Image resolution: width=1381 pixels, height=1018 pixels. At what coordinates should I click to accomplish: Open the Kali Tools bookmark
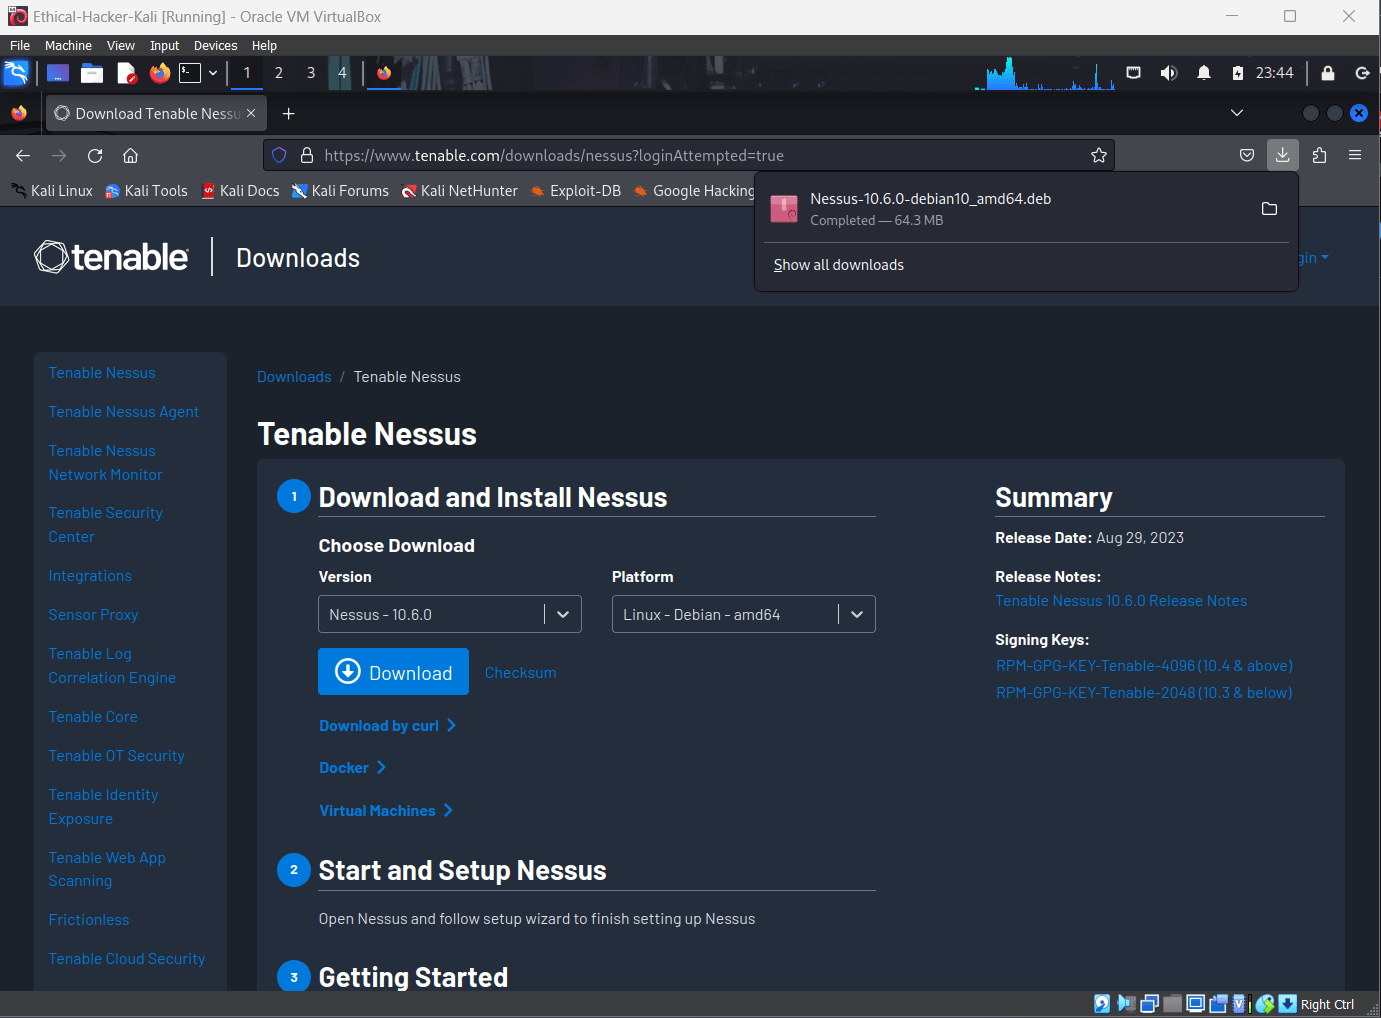(146, 191)
